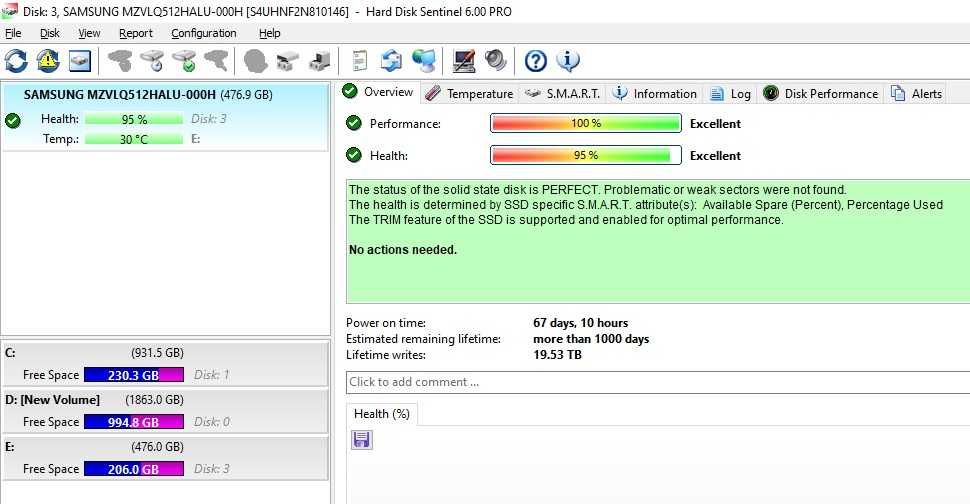Click the network globe monitor icon
This screenshot has height=504, width=970.
click(424, 61)
